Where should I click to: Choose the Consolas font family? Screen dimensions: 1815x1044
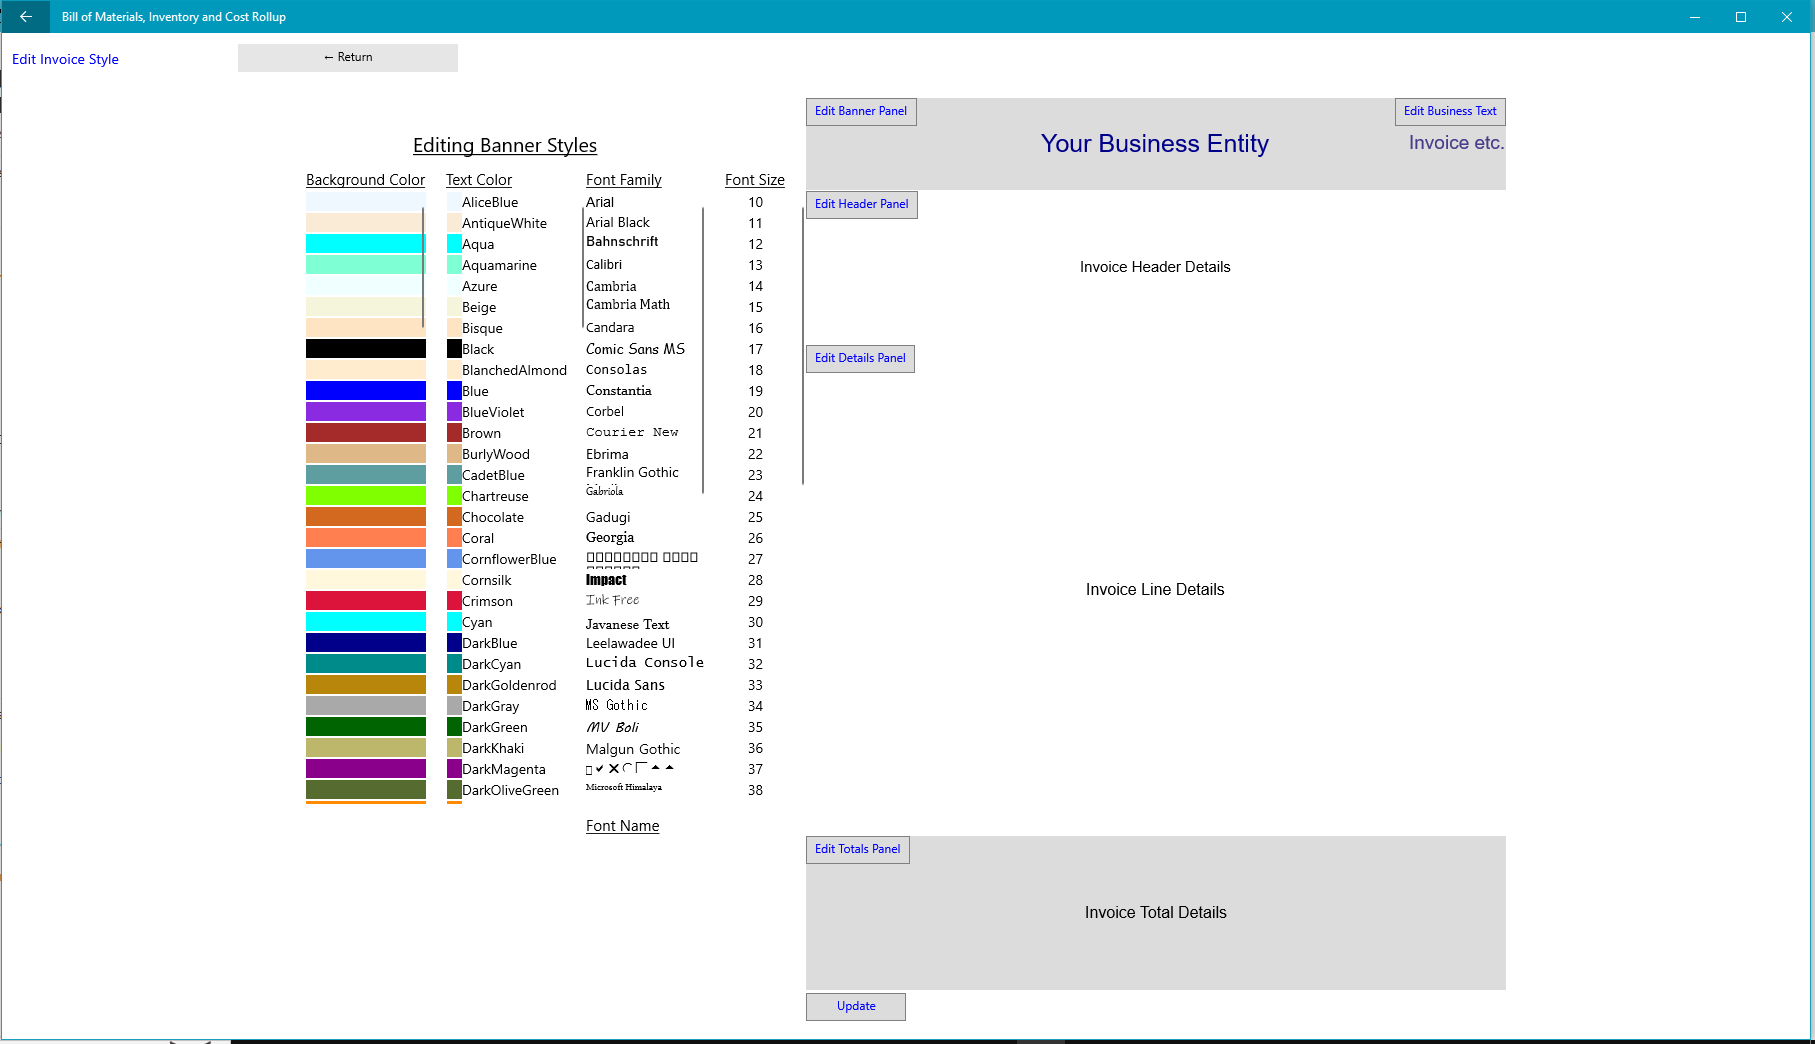pos(616,370)
